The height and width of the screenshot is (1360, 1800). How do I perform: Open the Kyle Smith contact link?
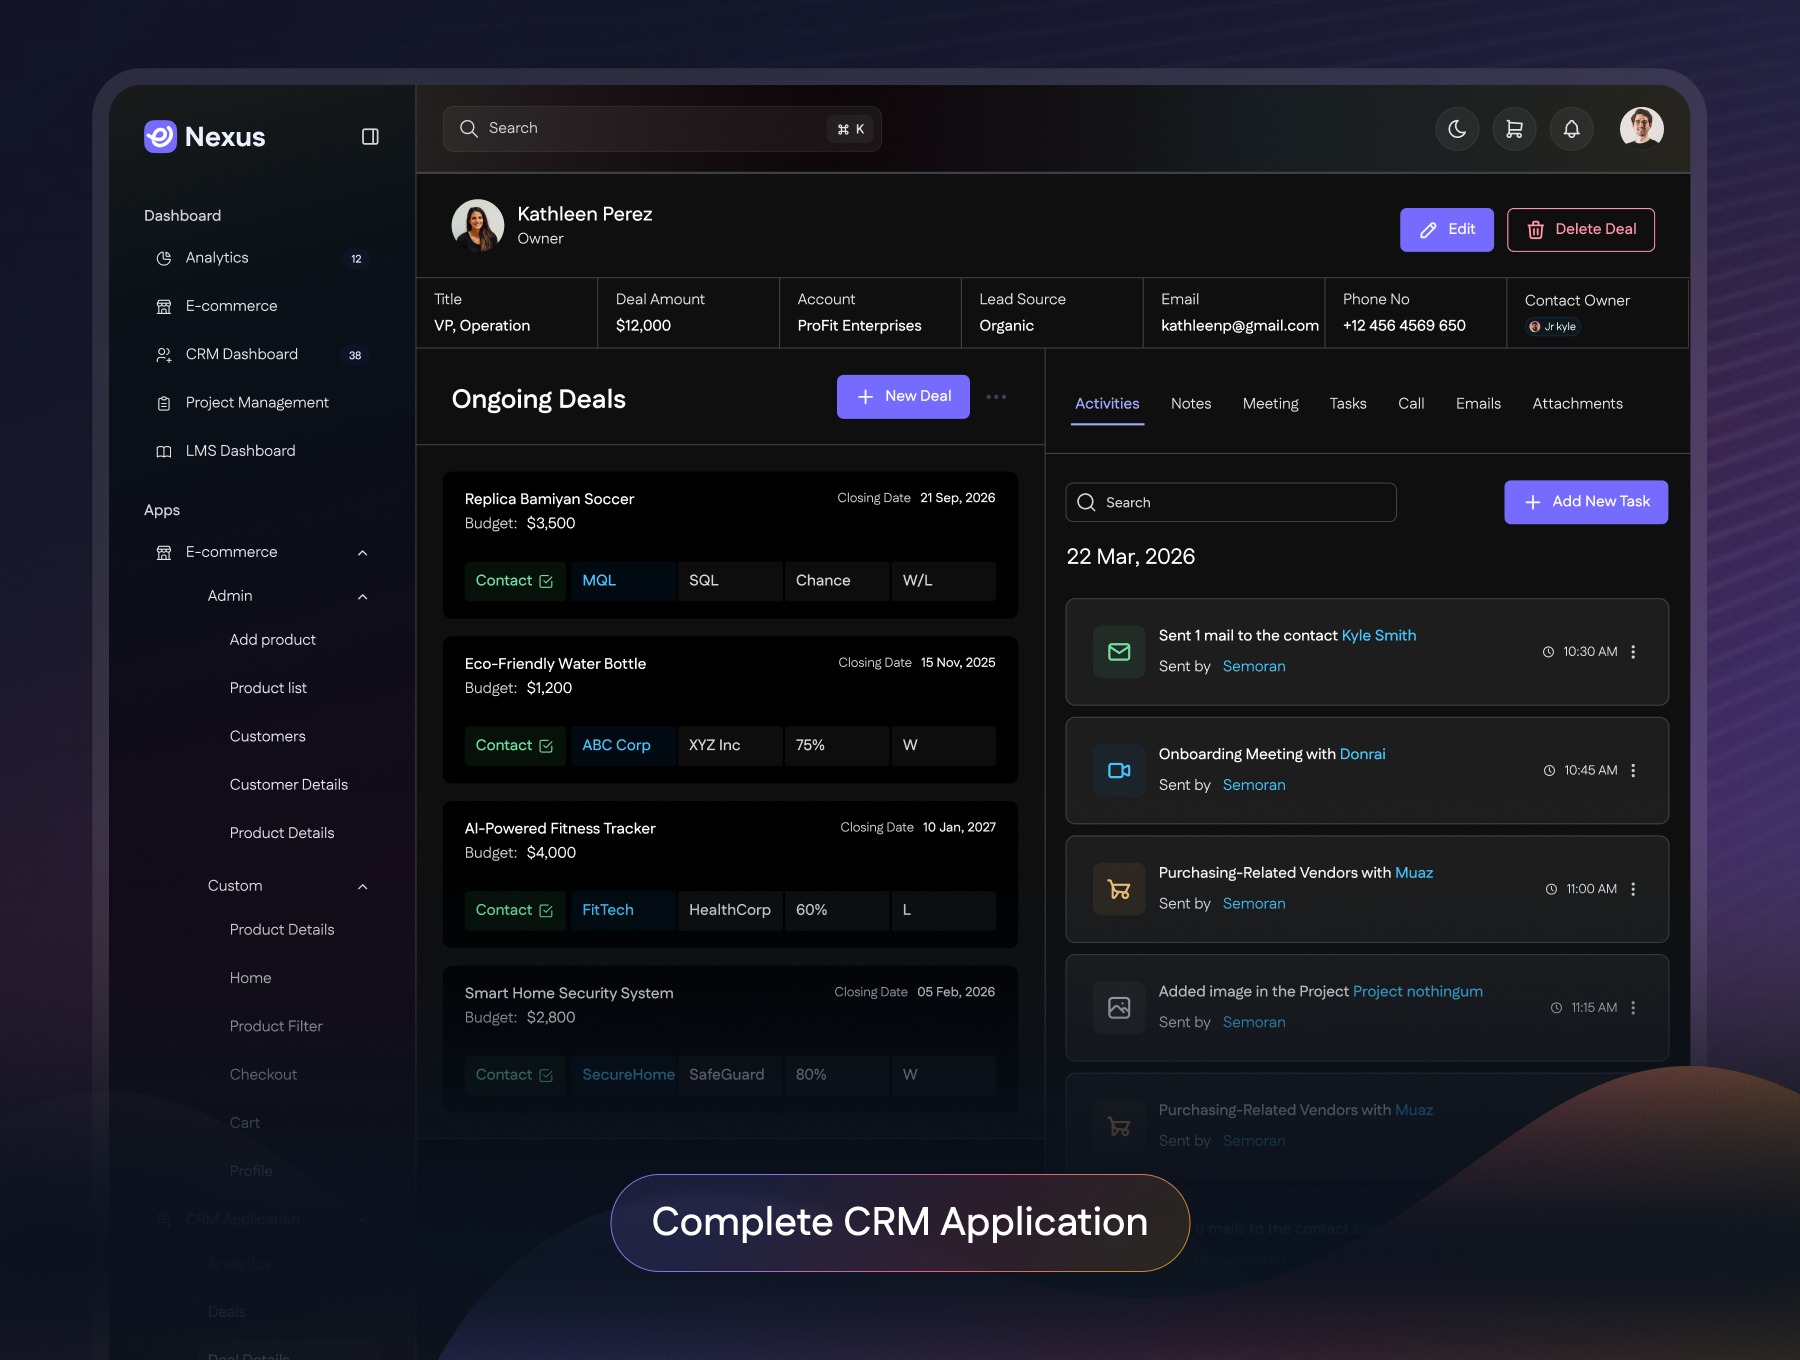pyautogui.click(x=1378, y=636)
